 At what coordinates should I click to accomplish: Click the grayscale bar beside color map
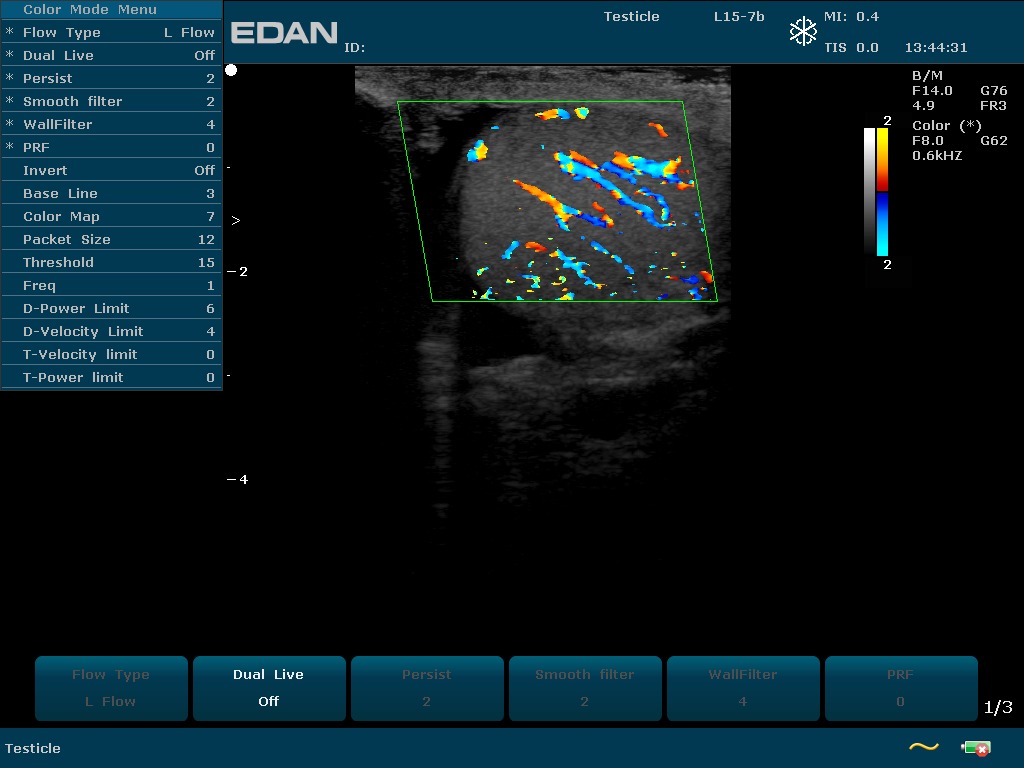tap(869, 192)
